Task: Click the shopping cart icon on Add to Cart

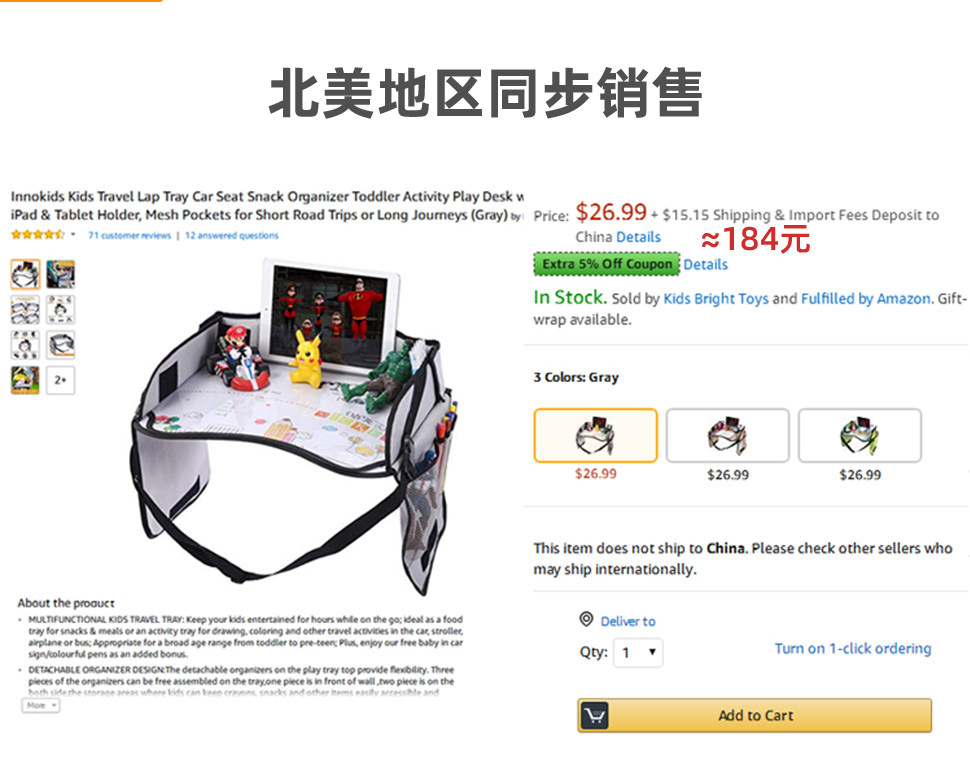Action: coord(594,716)
